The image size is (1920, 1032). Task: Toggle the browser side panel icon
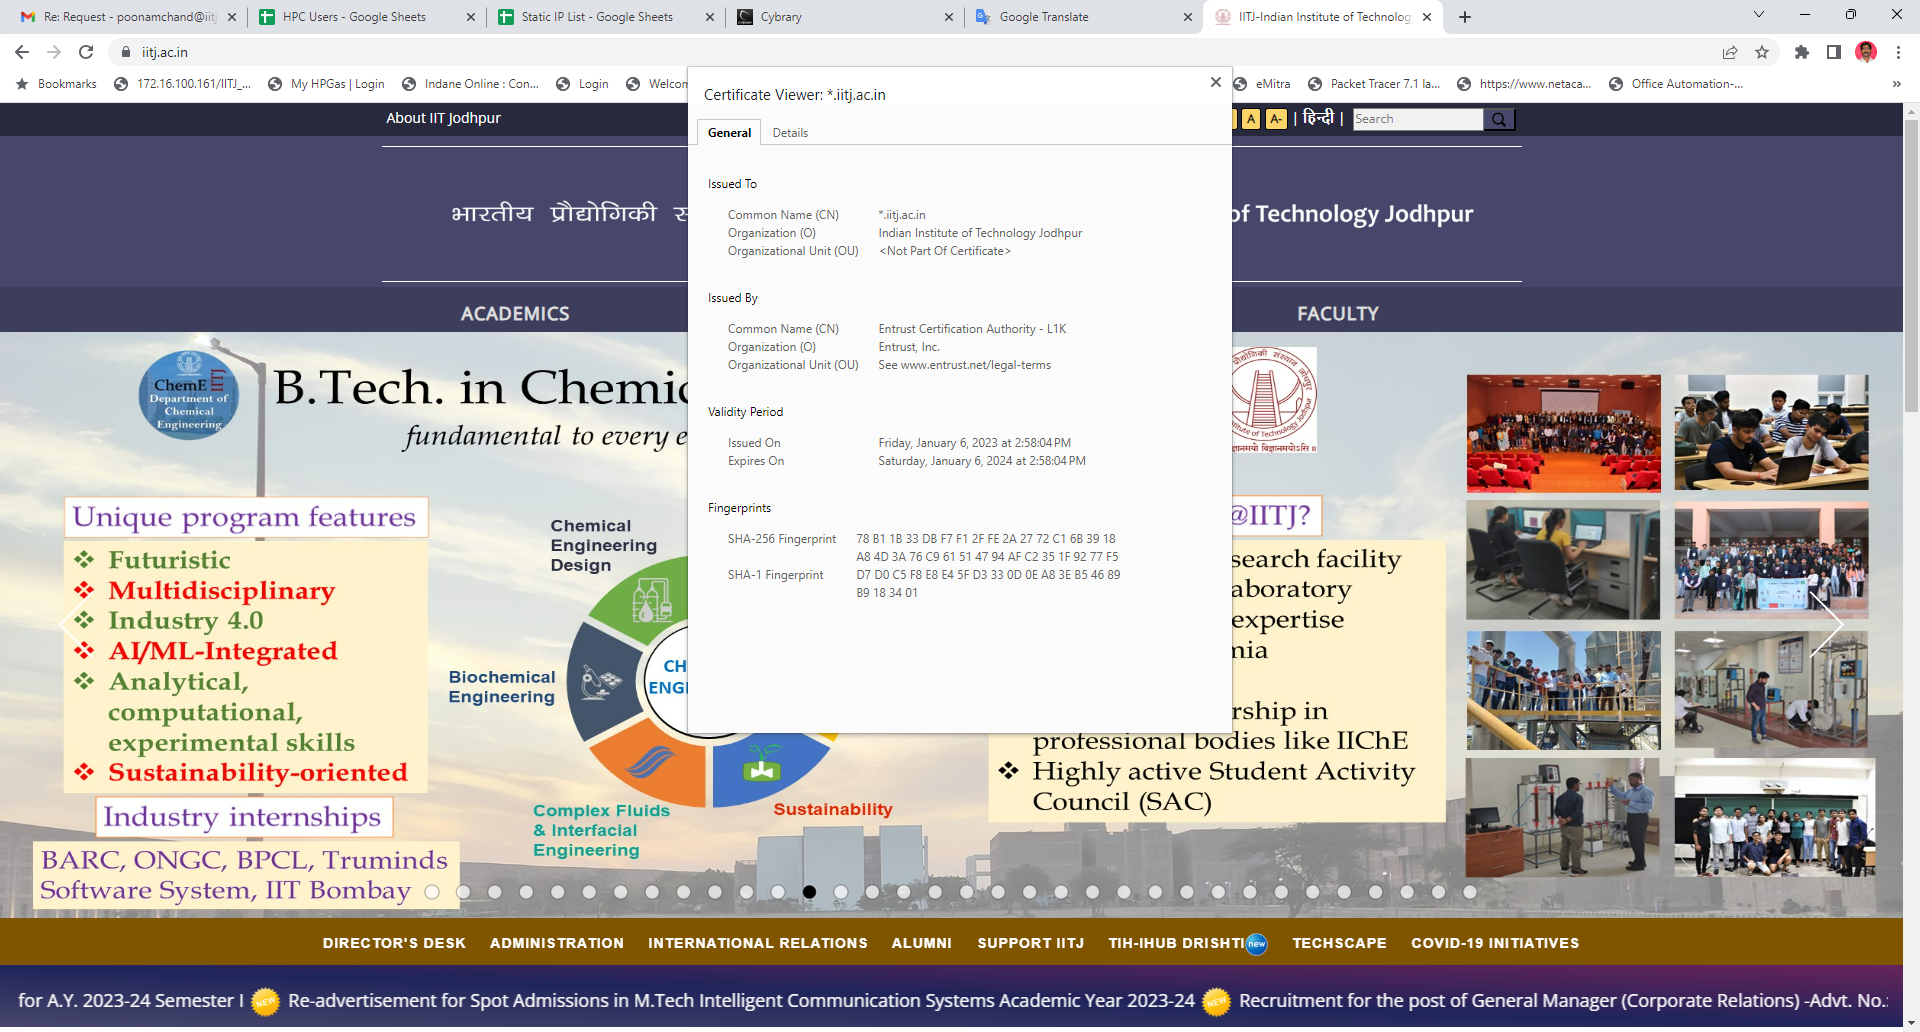(x=1834, y=52)
